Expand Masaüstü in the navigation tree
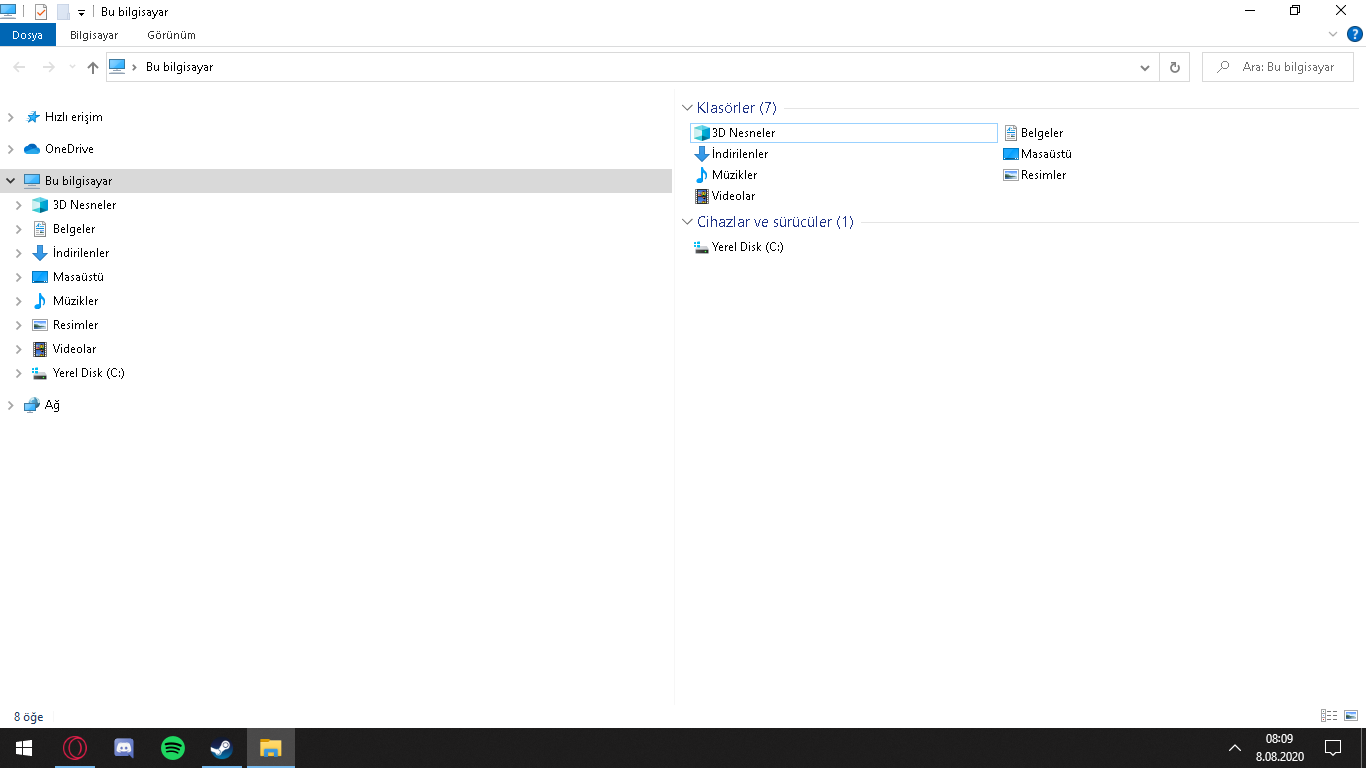Viewport: 1366px width, 768px height. coord(18,277)
